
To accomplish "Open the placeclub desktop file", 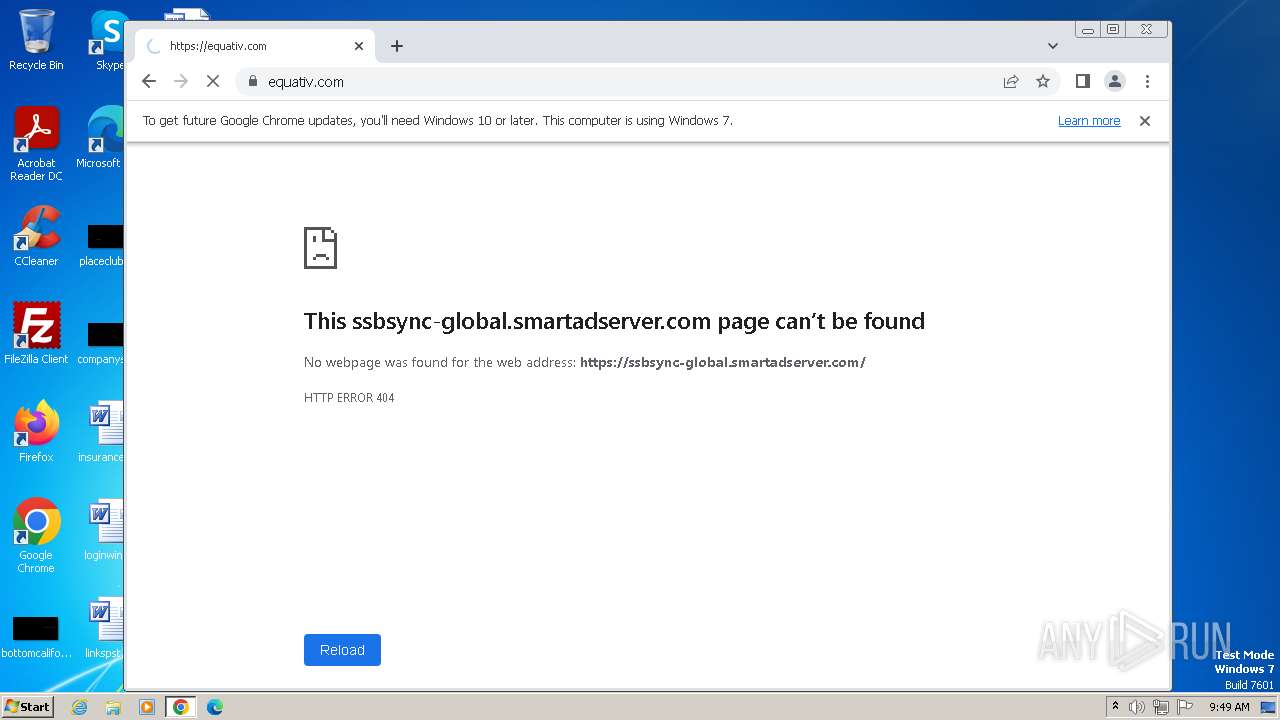I will [101, 246].
